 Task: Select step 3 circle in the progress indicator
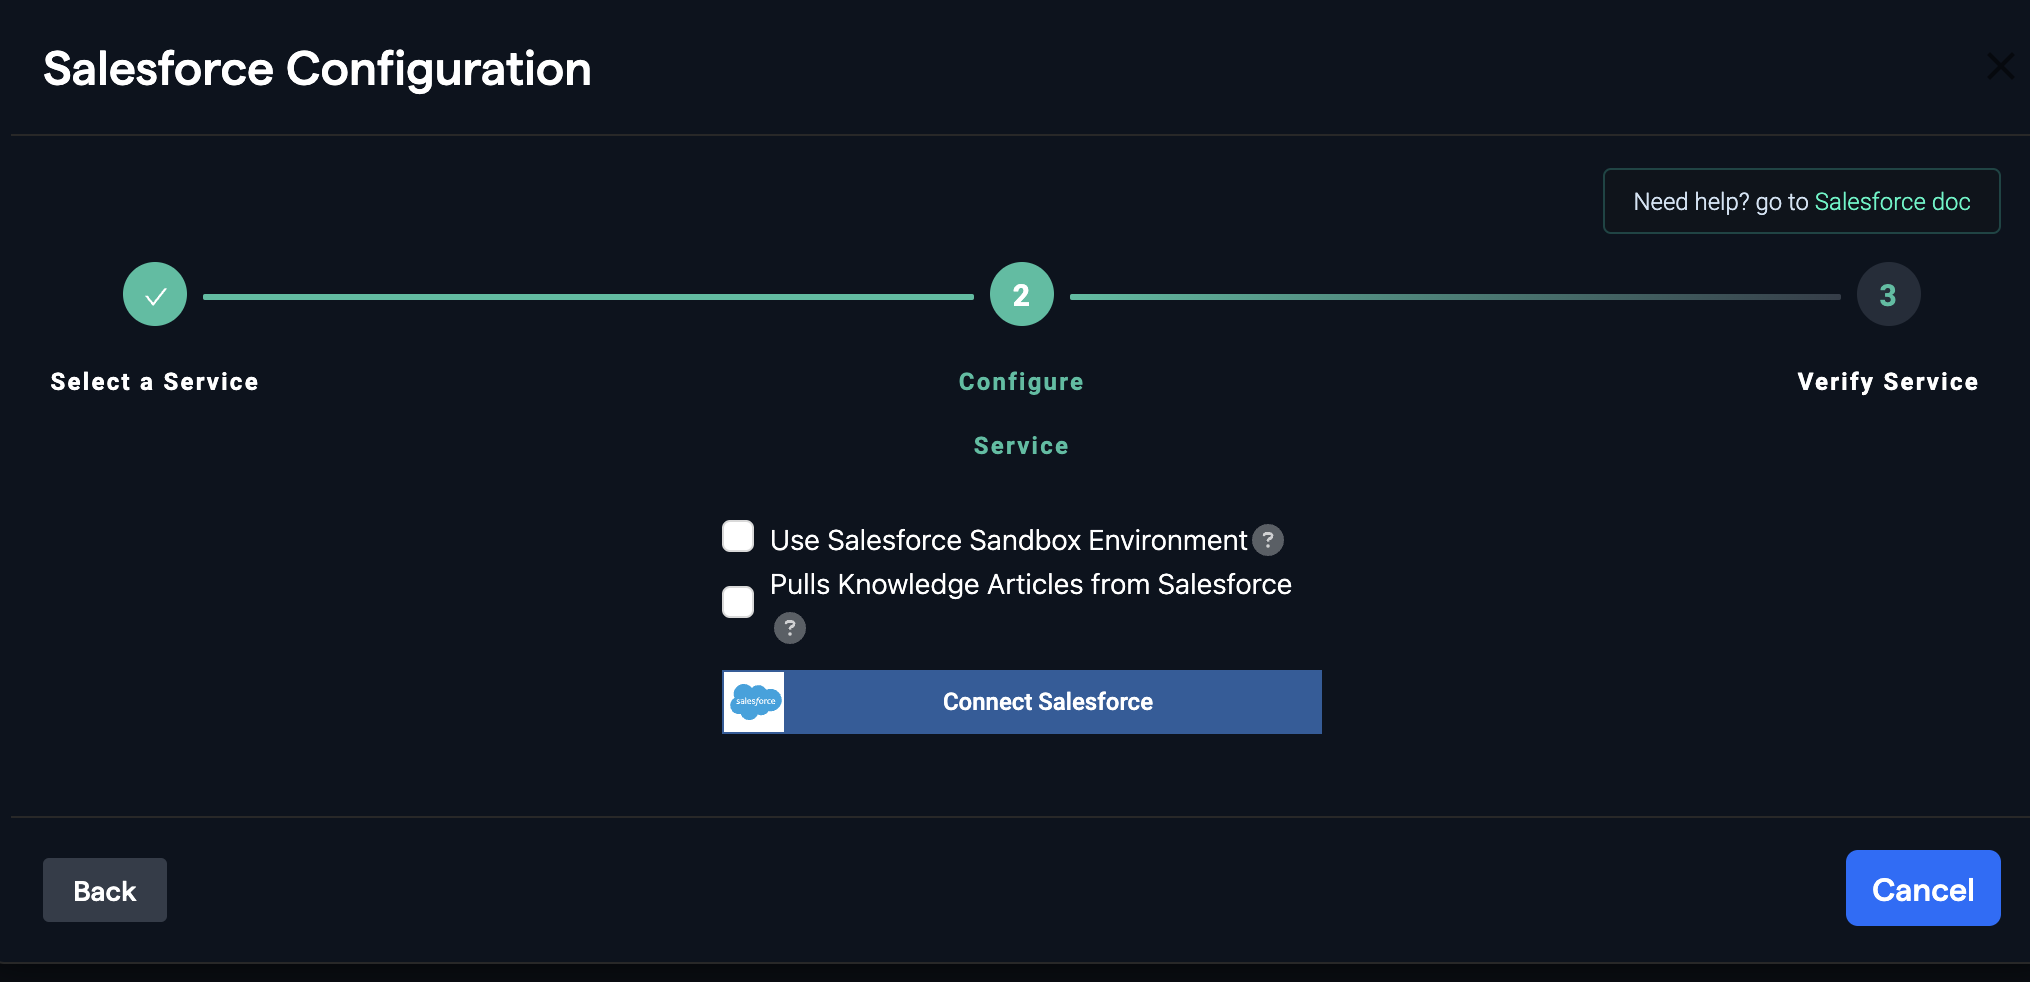[x=1888, y=294]
